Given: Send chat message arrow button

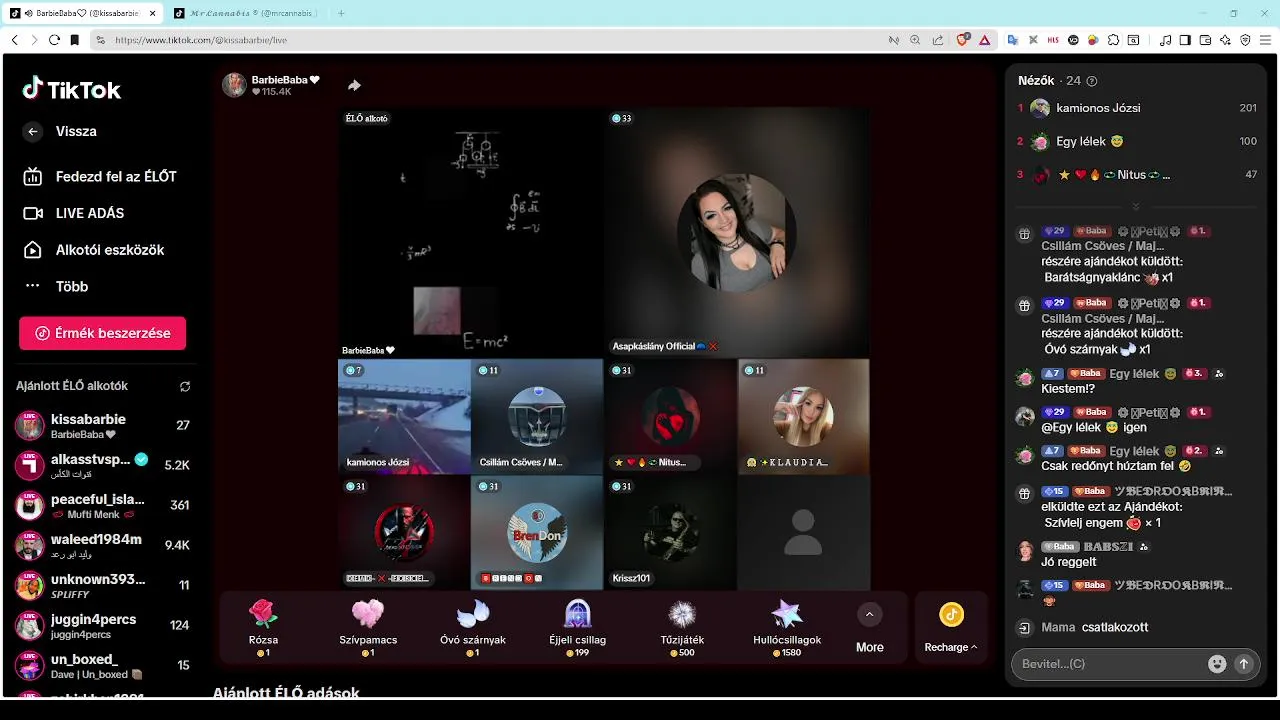Looking at the screenshot, I should pos(1244,664).
